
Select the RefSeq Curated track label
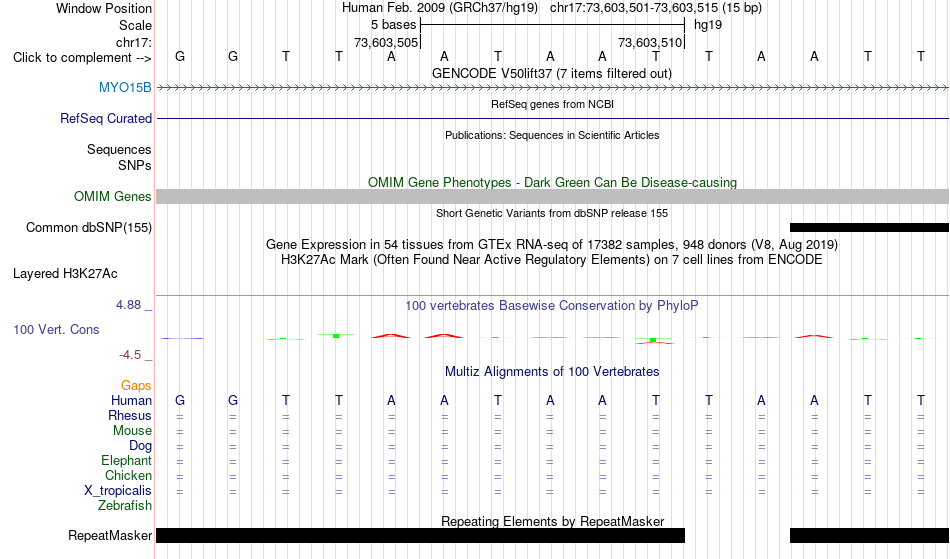(105, 118)
